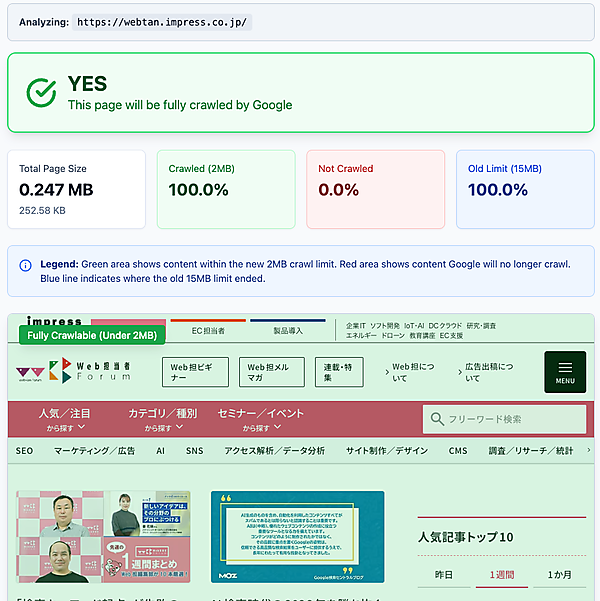Viewport: 600px width, 601px height.
Task: Open the Web担ビギナー button
Action: pos(195,372)
